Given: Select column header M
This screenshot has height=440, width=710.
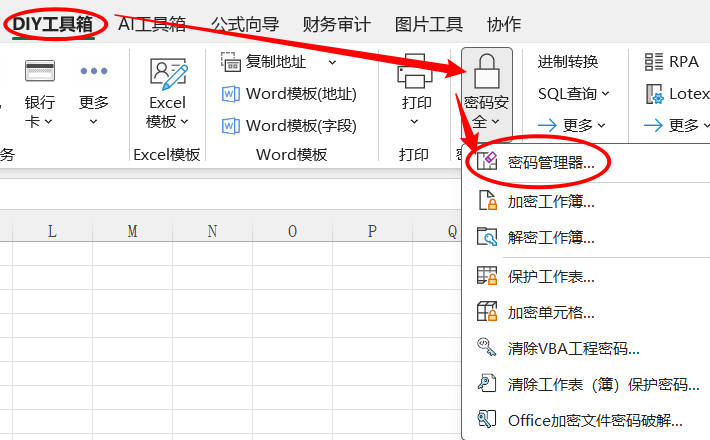Looking at the screenshot, I should tap(132, 231).
